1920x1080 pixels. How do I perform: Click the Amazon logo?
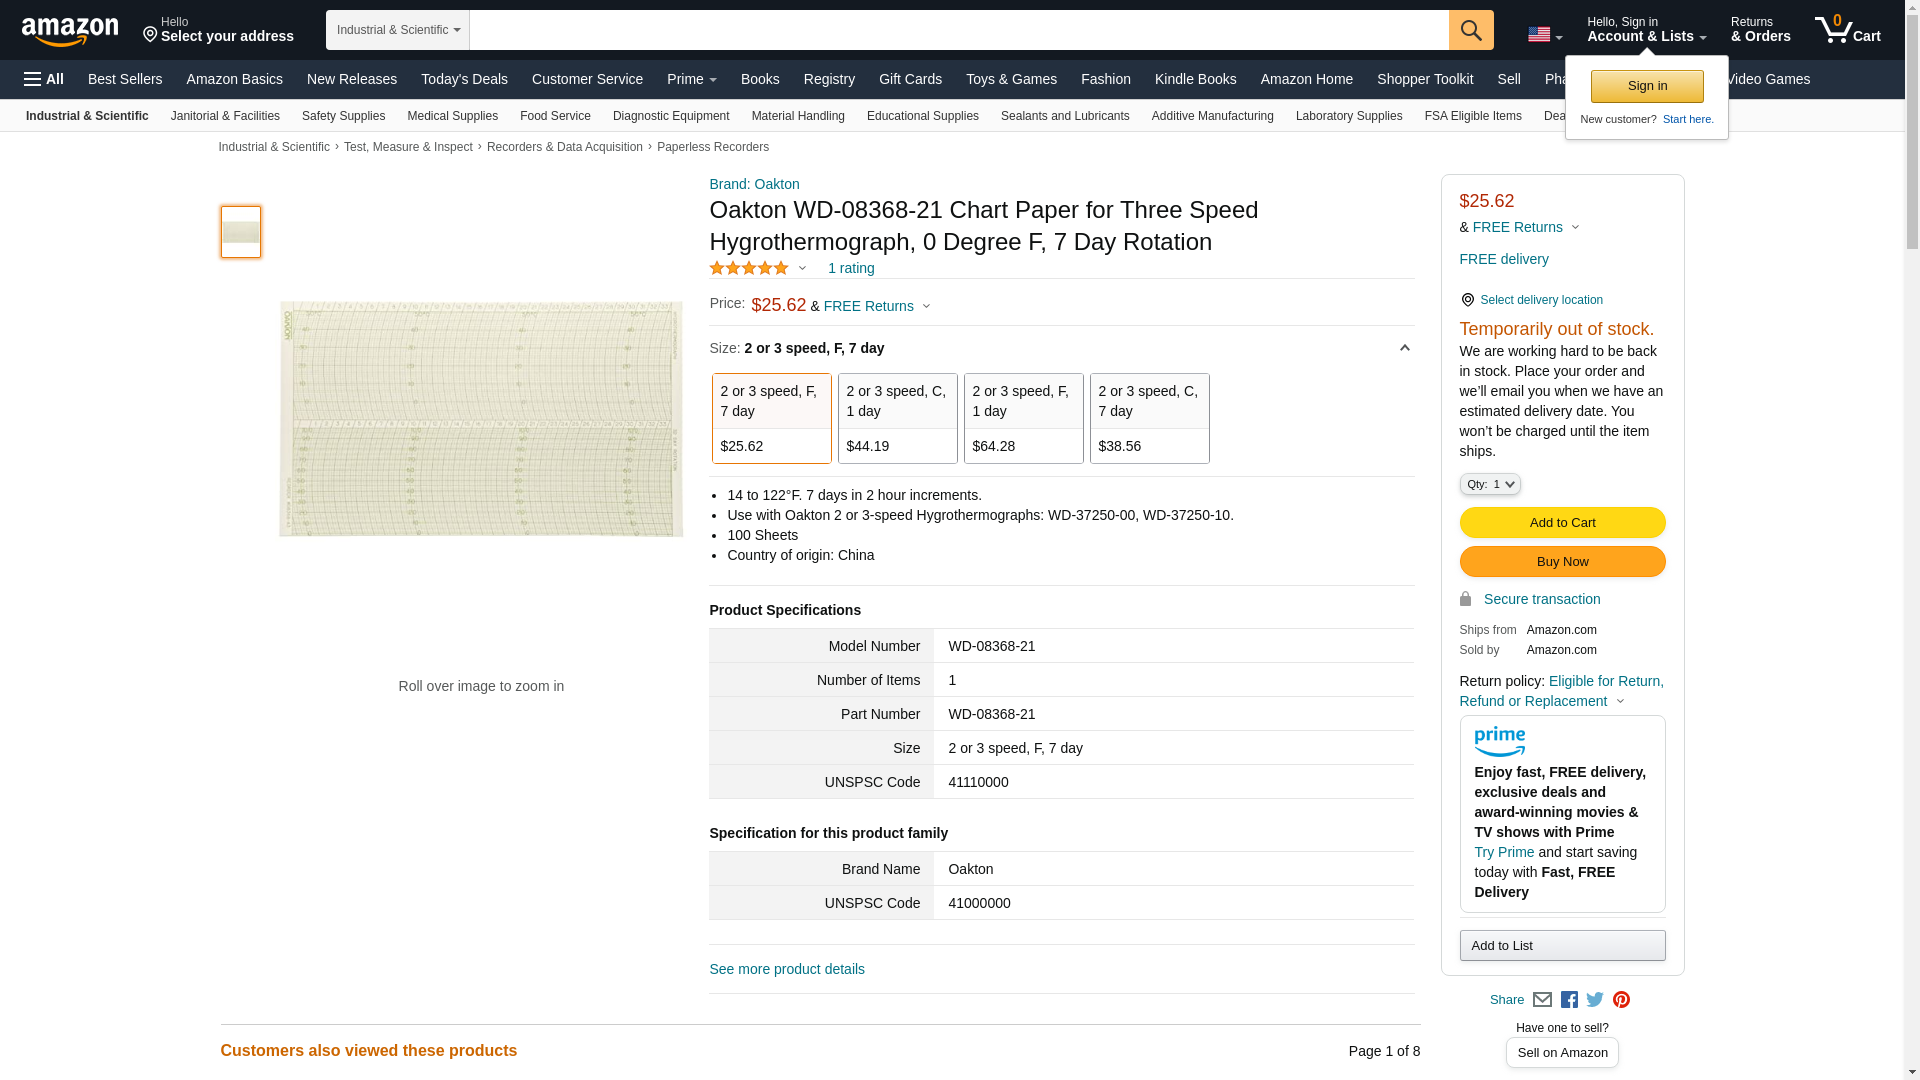70,31
